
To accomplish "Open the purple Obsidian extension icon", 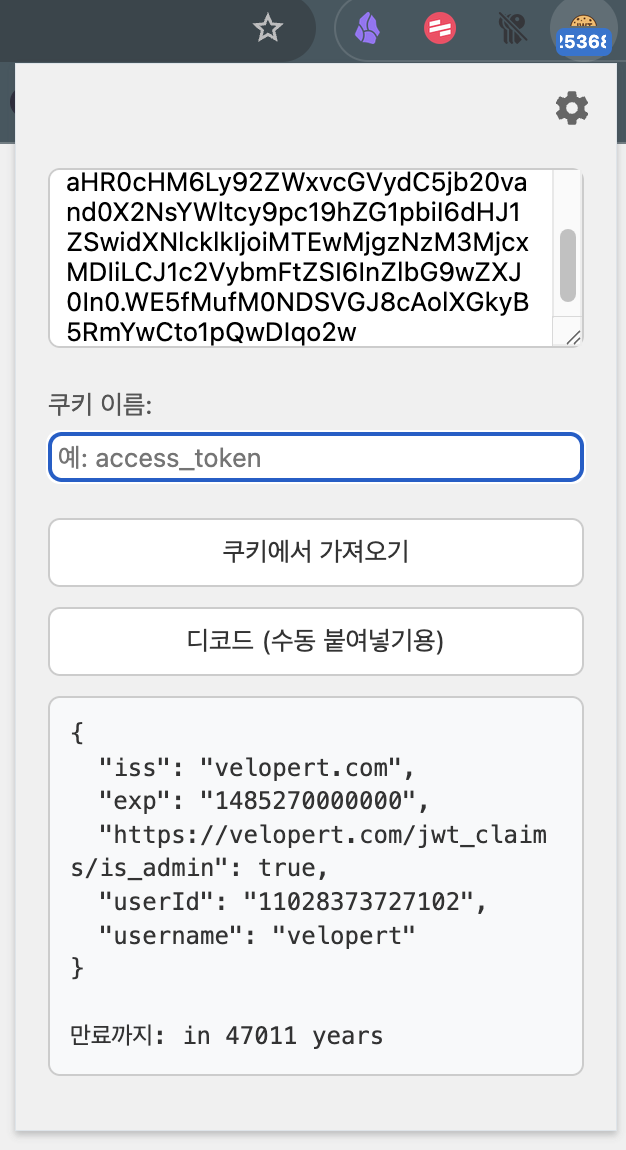I will pyautogui.click(x=369, y=29).
